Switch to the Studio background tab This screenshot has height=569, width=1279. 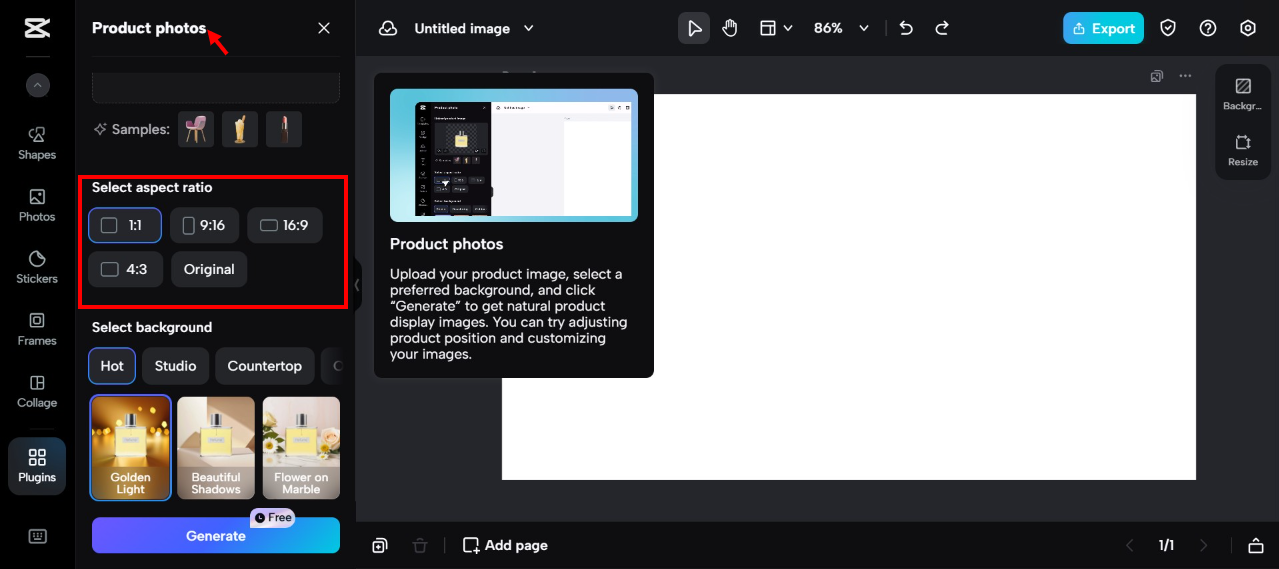point(176,366)
